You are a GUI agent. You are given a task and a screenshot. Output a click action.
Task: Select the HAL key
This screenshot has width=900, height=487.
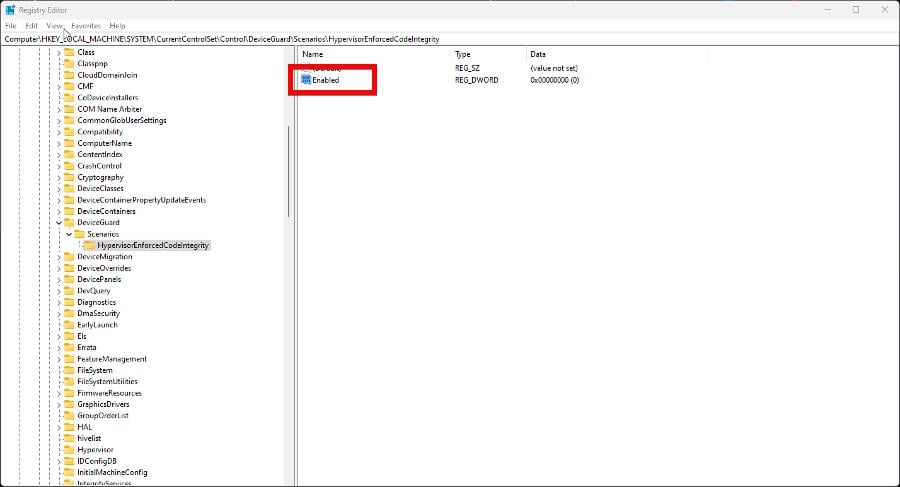click(84, 427)
